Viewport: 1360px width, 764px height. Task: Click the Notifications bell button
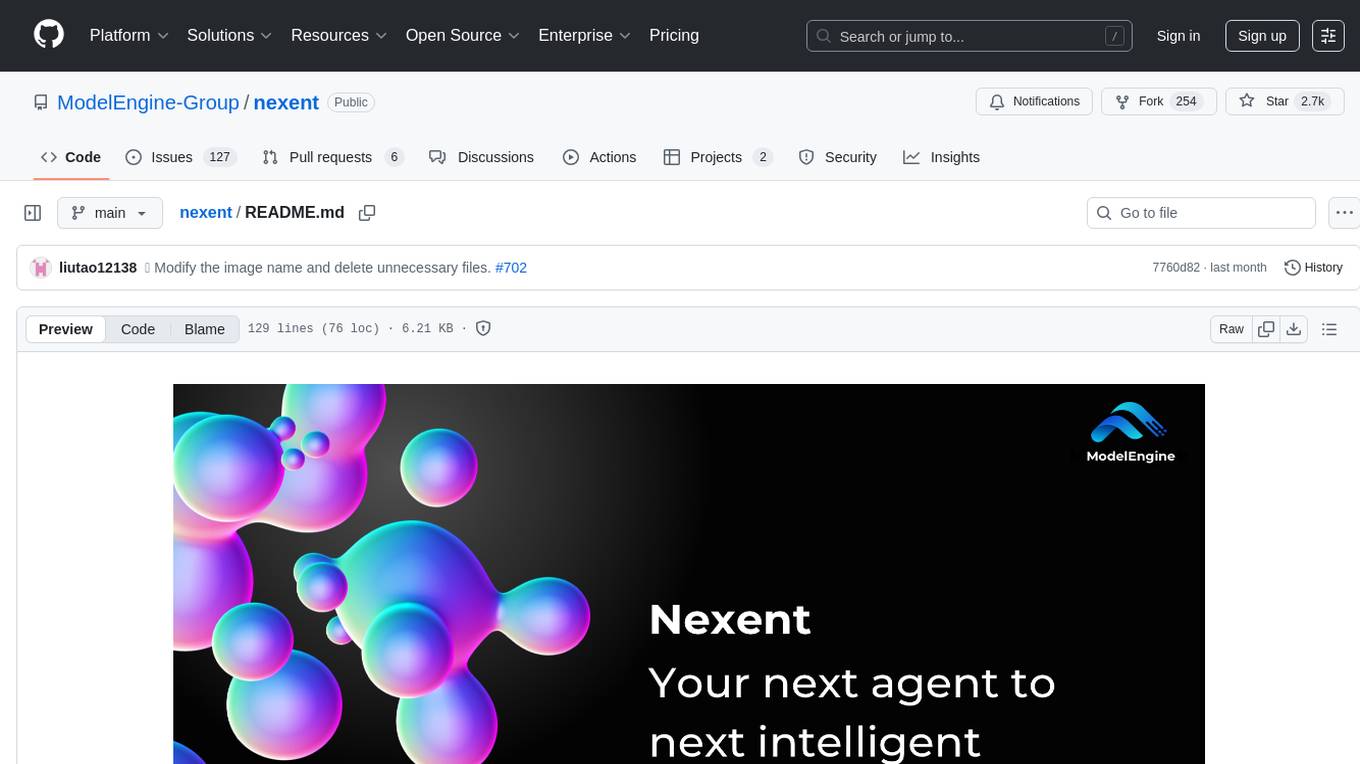pyautogui.click(x=1034, y=102)
